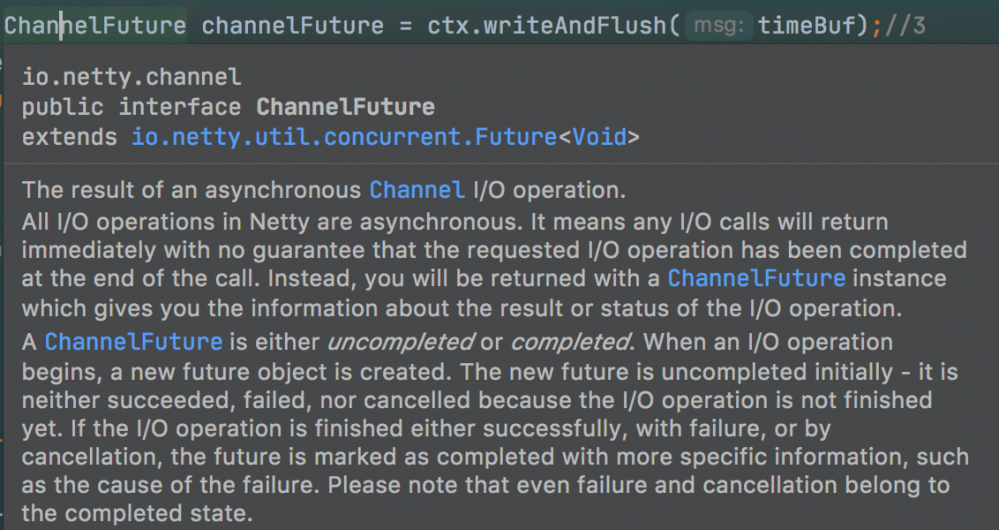This screenshot has width=999, height=530.
Task: Click the channelFuture variable name in code
Action: (x=292, y=25)
